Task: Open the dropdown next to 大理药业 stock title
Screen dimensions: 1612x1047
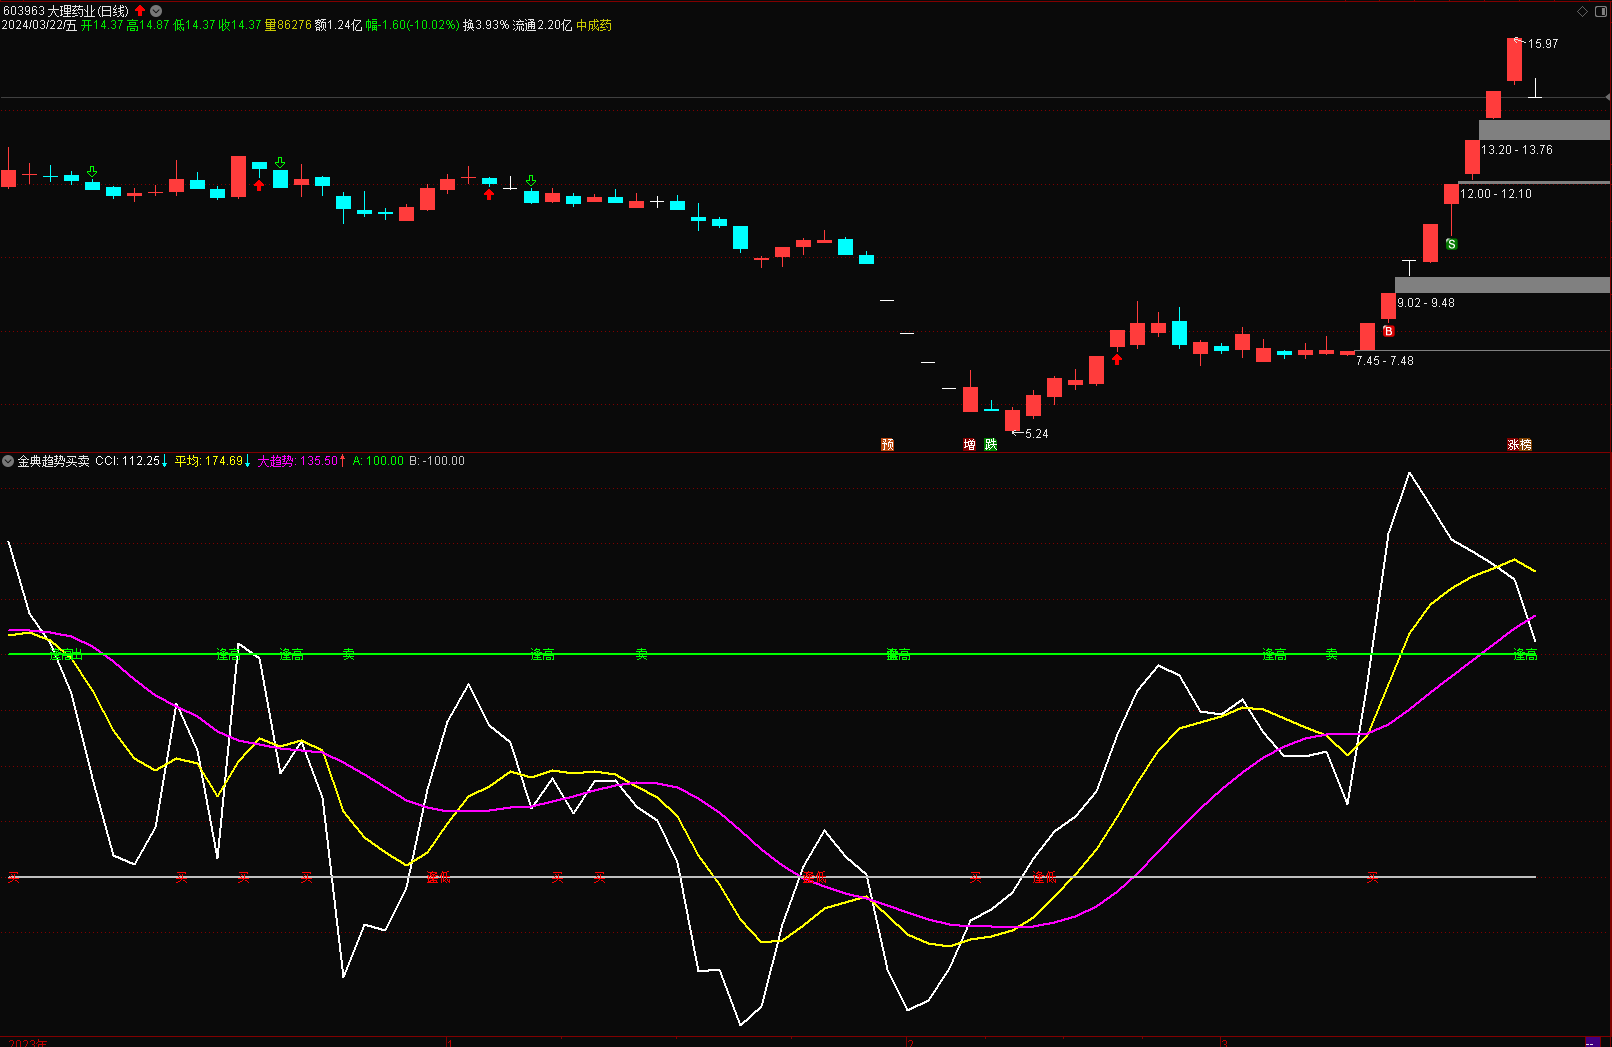Action: click(156, 11)
